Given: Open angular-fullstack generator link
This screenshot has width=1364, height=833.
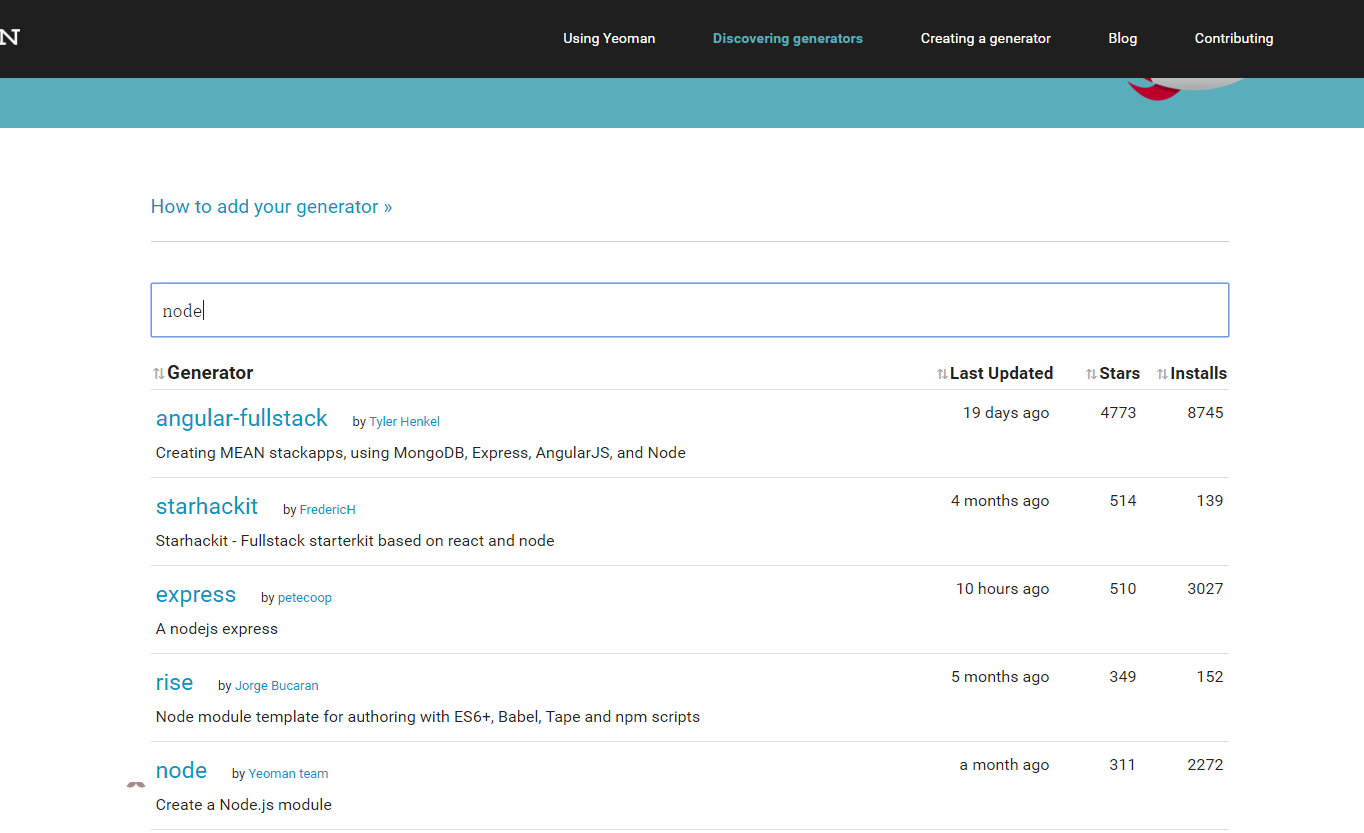Looking at the screenshot, I should 242,418.
